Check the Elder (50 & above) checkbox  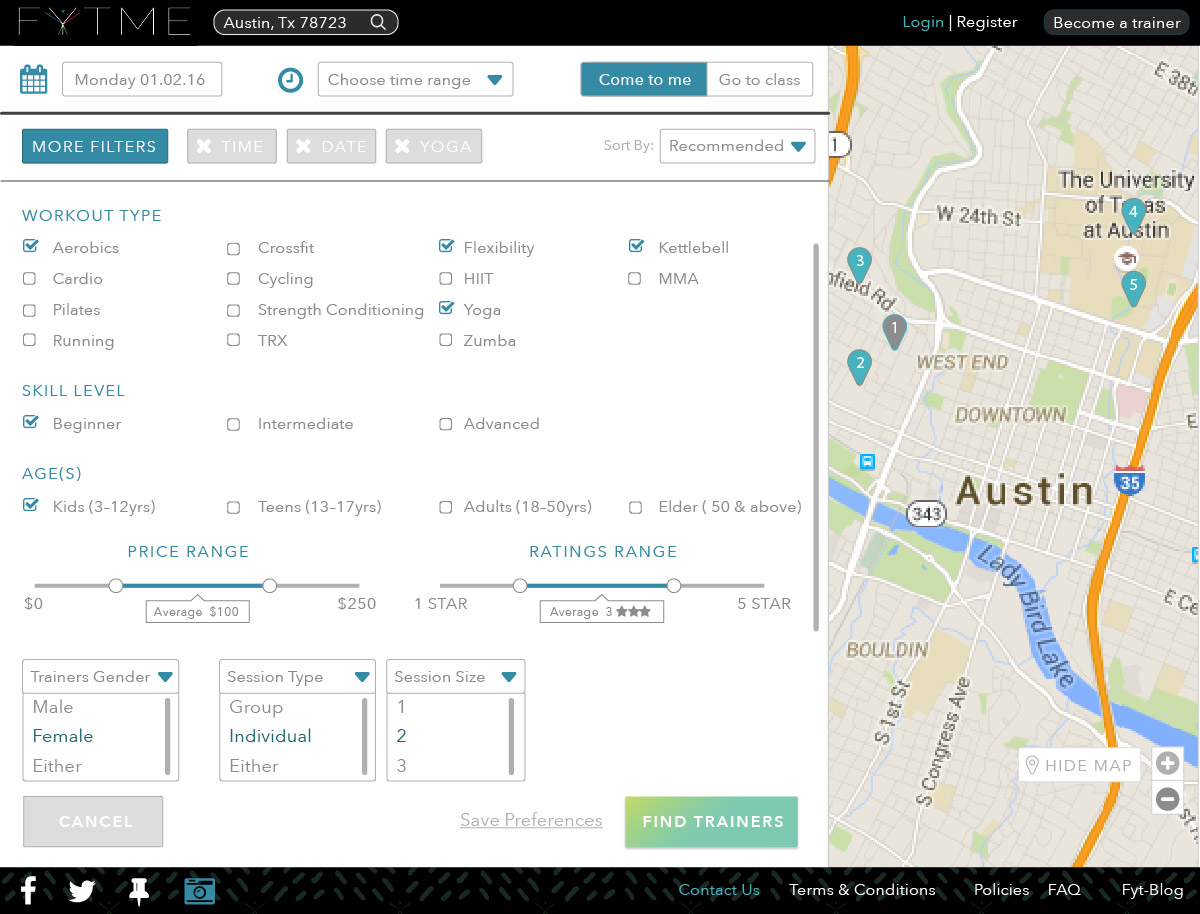pos(635,507)
